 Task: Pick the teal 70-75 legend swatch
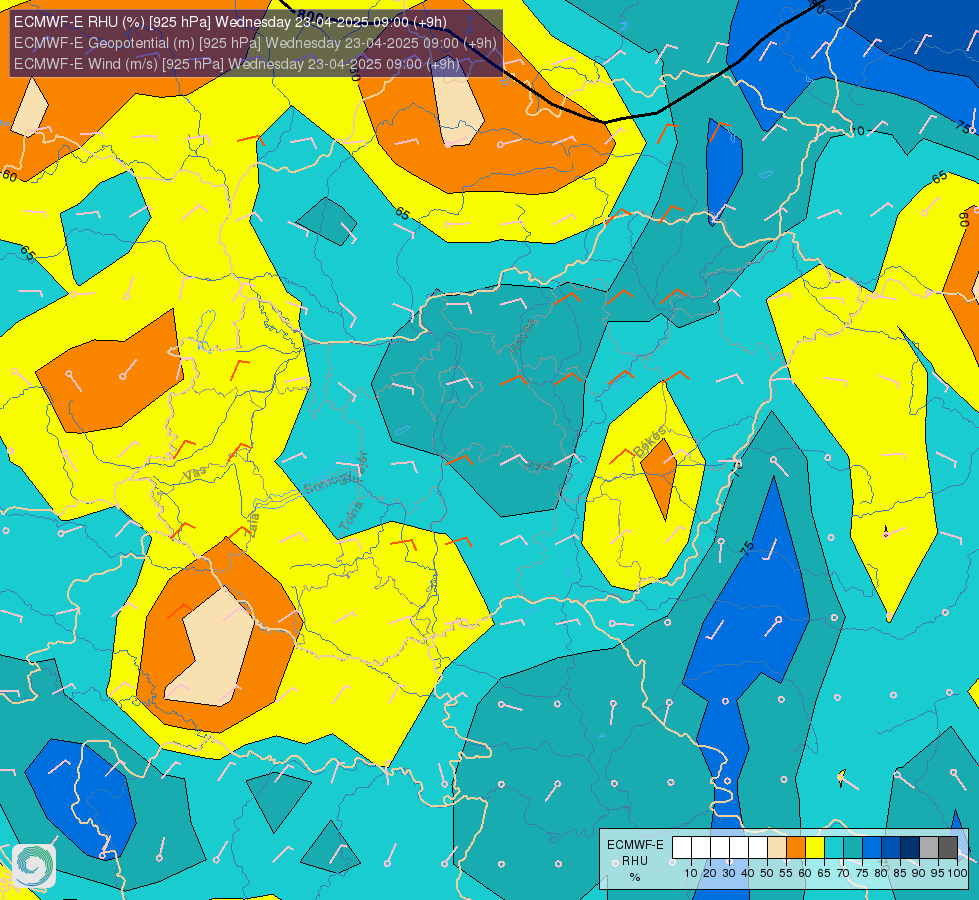click(x=853, y=848)
